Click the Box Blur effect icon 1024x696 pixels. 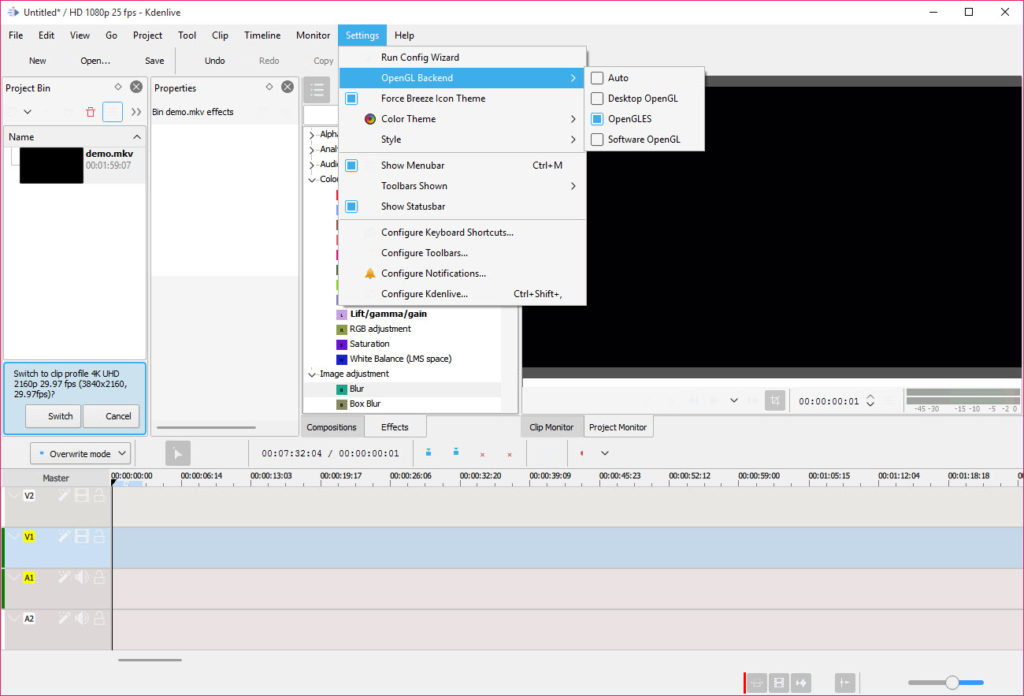(342, 404)
